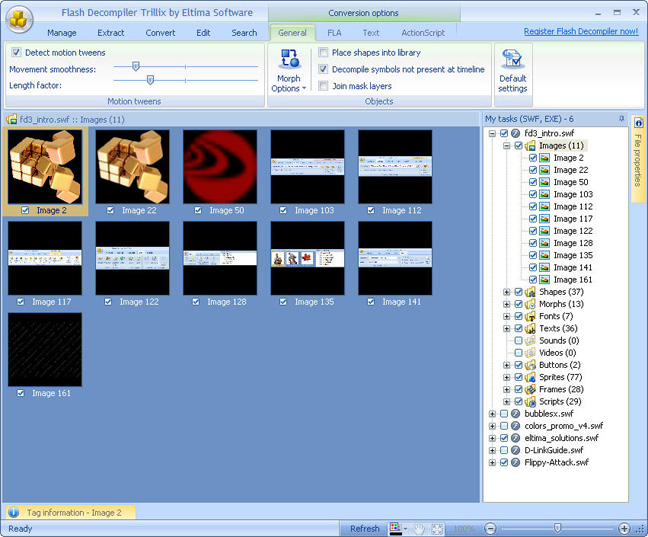
Task: Select the hand pan tool in status bar
Action: point(419,528)
